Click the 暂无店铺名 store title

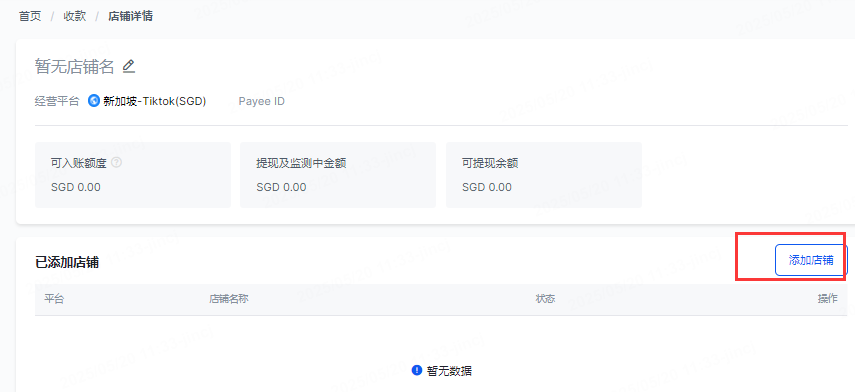75,67
